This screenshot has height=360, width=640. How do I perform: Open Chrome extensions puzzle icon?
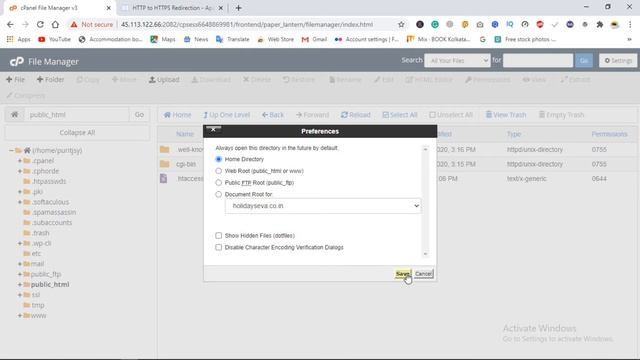coord(600,24)
